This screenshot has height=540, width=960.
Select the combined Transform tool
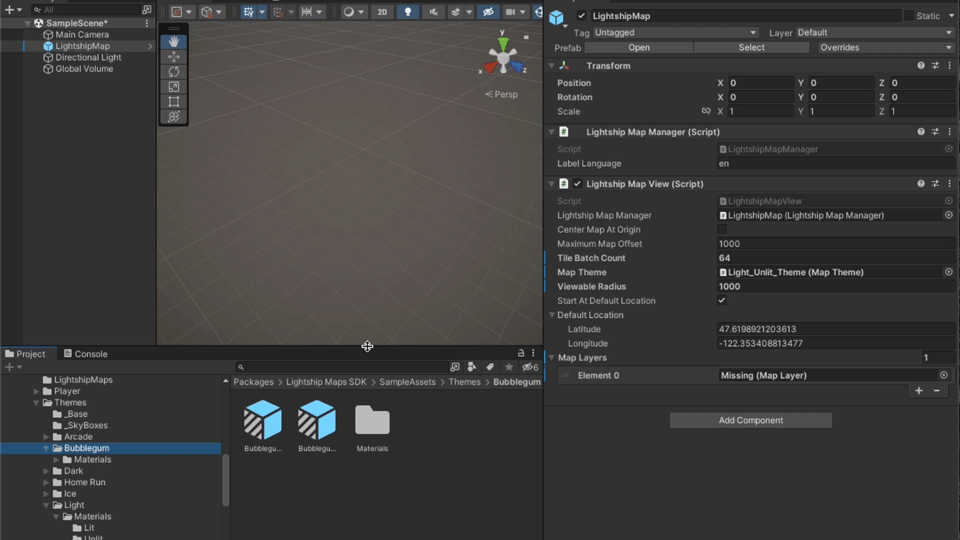tap(174, 116)
